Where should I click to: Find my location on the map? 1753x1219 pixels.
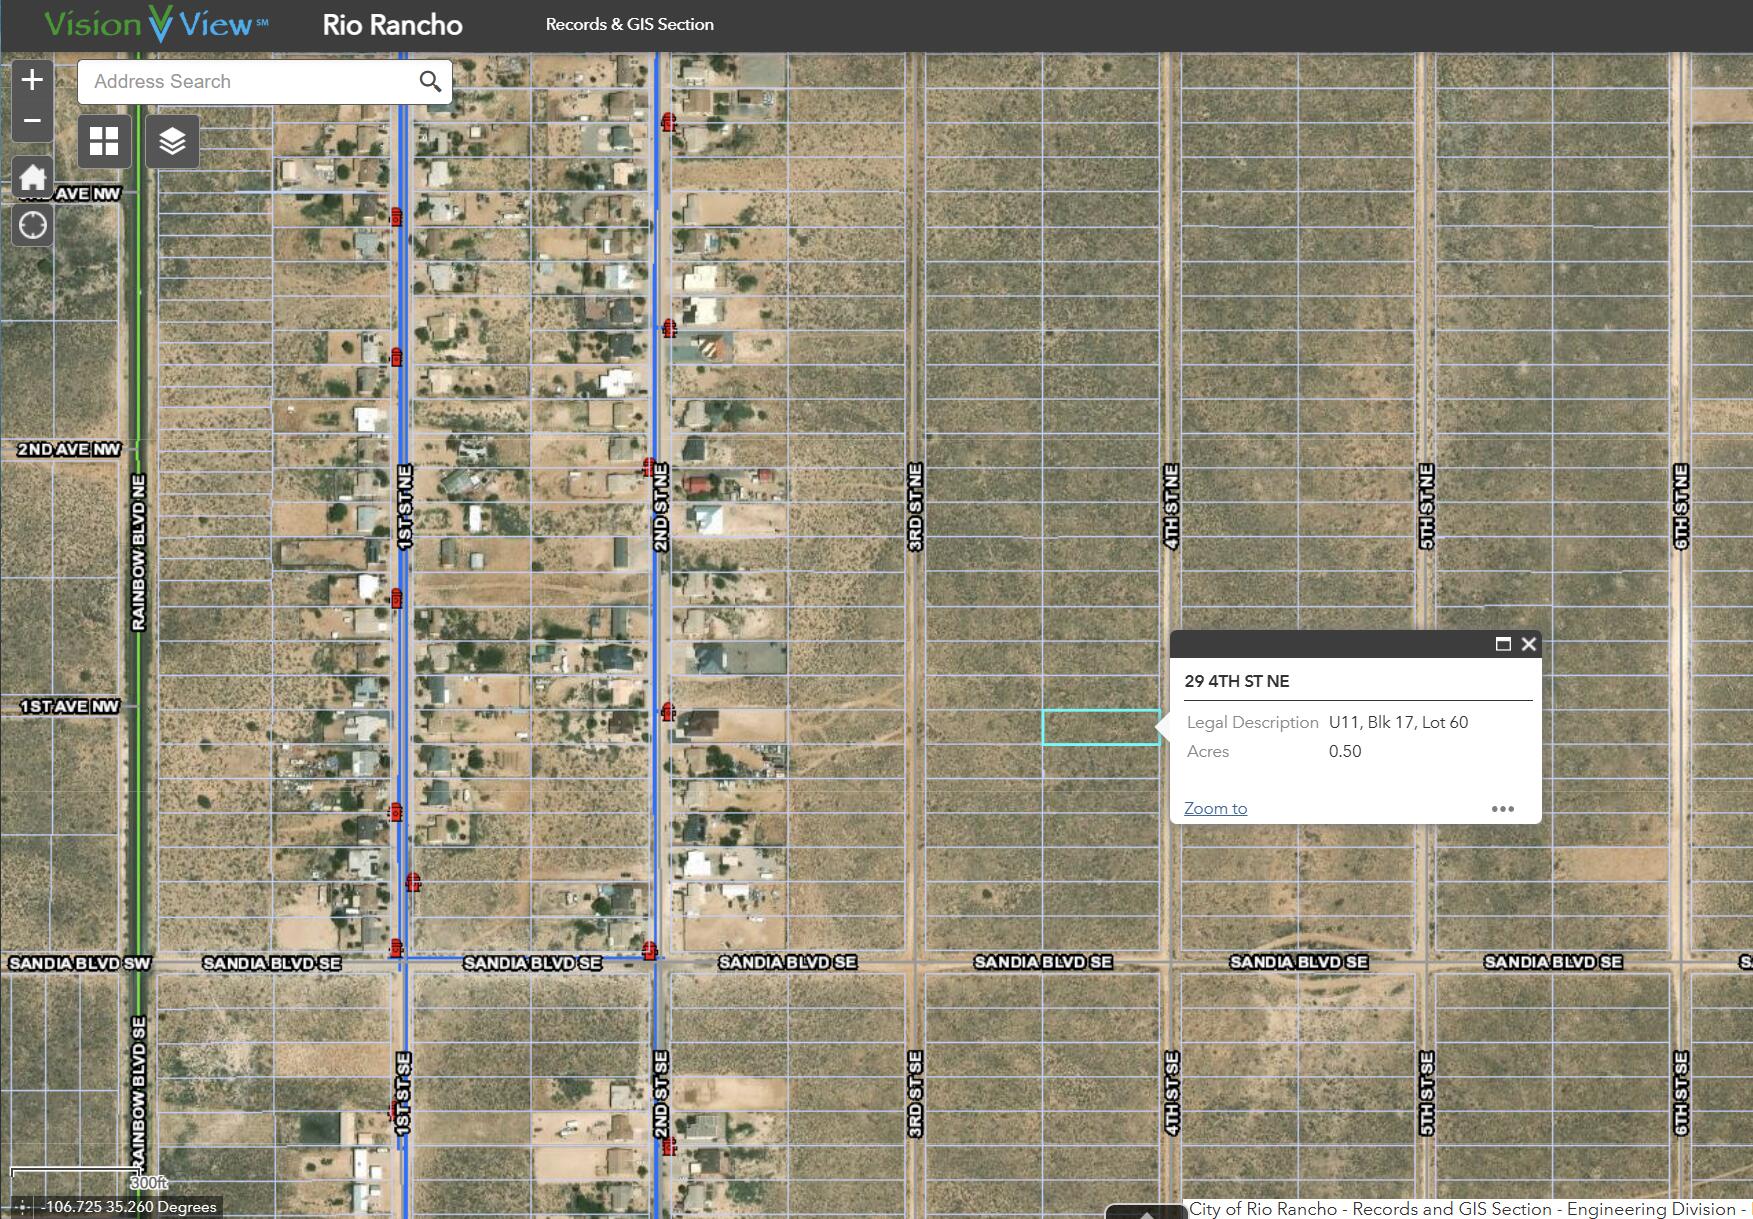(32, 226)
